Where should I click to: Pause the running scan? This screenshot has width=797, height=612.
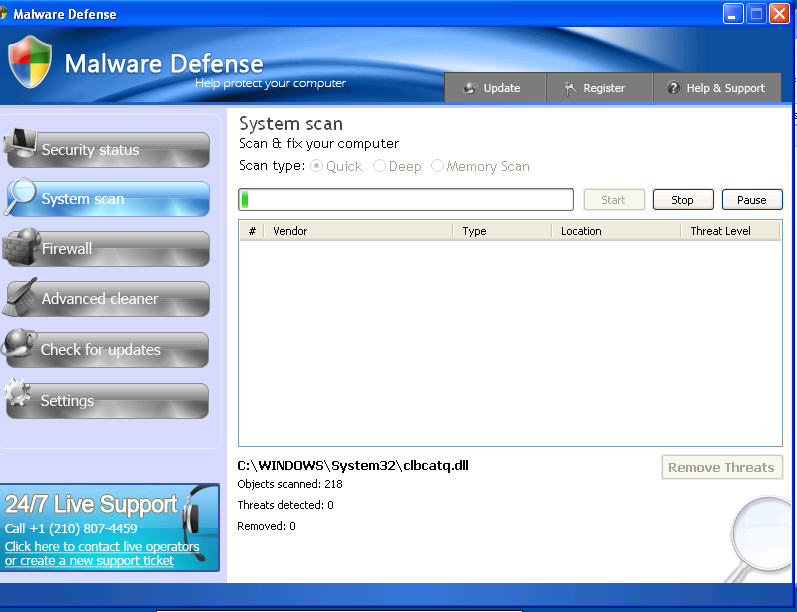tap(752, 200)
